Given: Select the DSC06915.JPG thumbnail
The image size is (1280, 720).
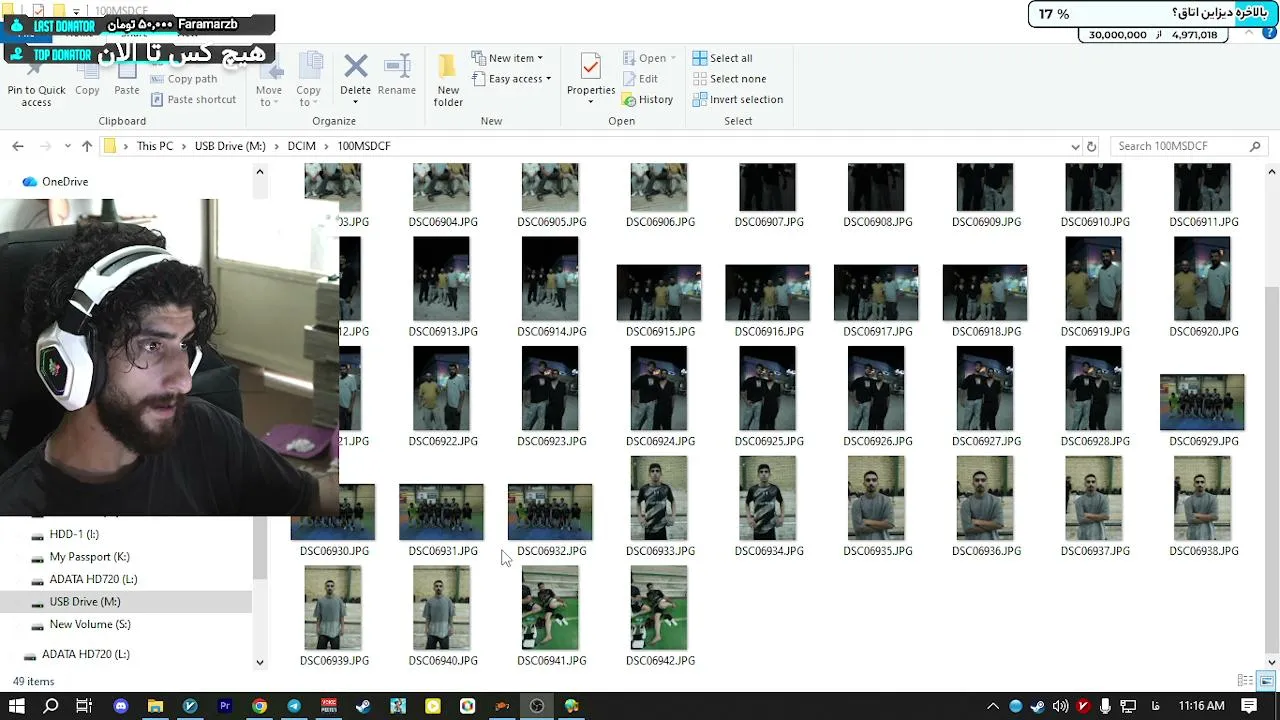Looking at the screenshot, I should pos(659,292).
